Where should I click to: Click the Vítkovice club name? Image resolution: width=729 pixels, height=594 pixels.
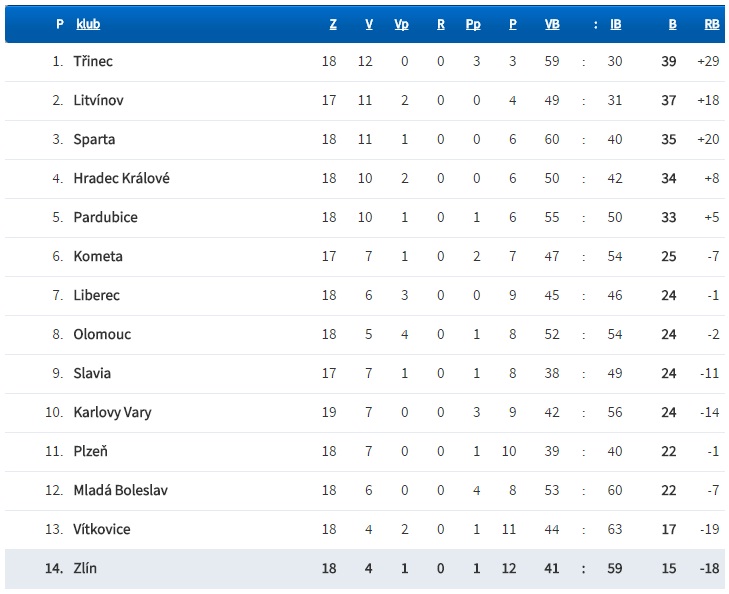101,529
